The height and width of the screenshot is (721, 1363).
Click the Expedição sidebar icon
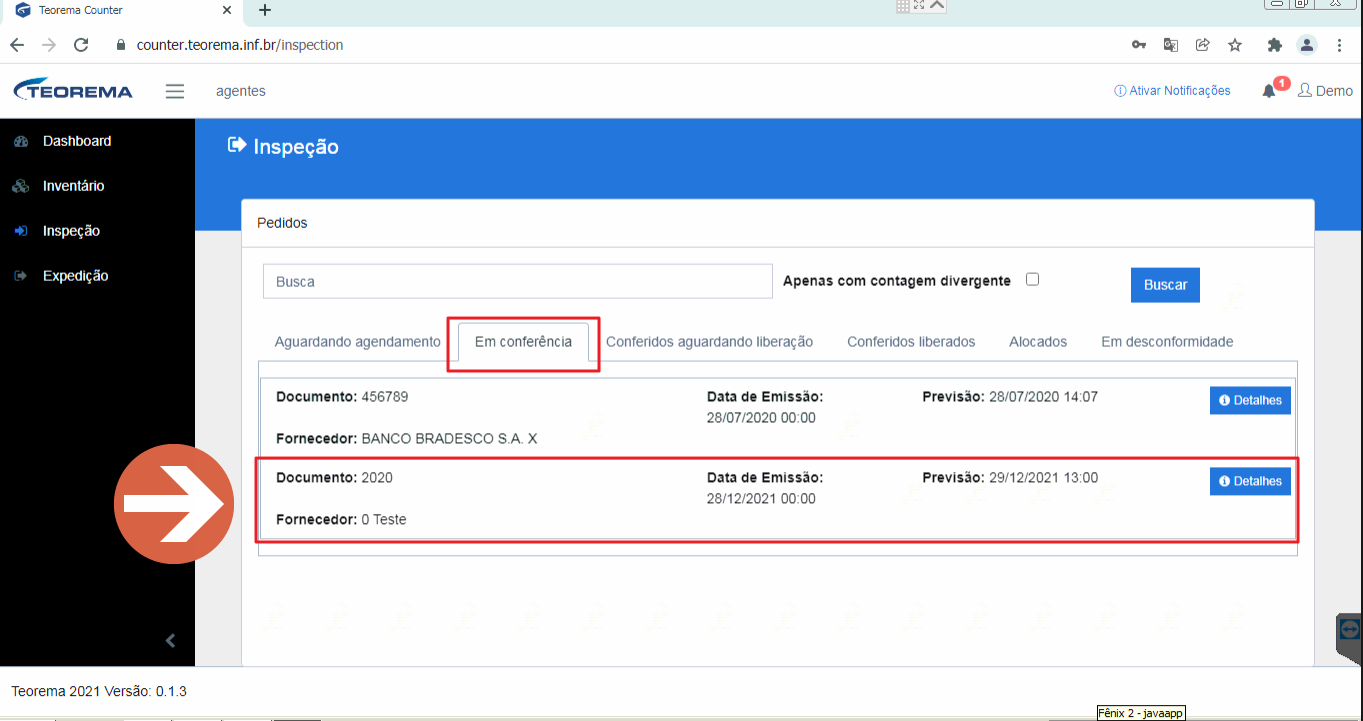point(21,276)
